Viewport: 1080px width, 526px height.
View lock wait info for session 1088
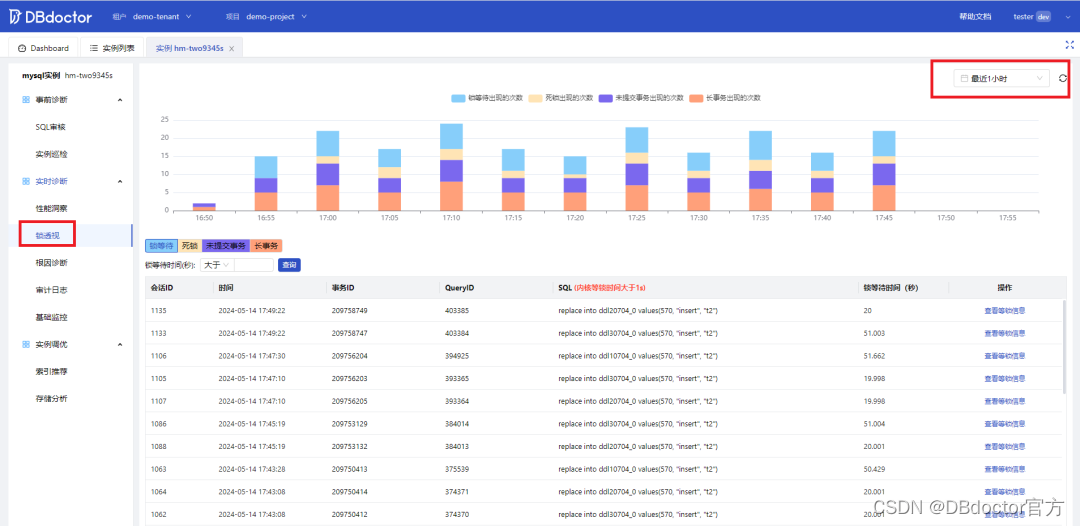(1005, 446)
